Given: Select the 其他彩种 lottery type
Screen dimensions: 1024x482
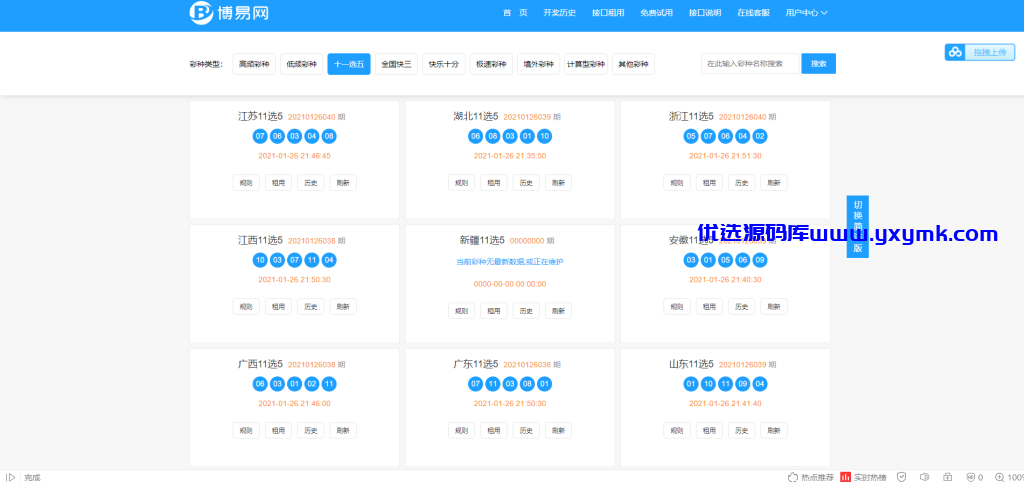Looking at the screenshot, I should [633, 64].
